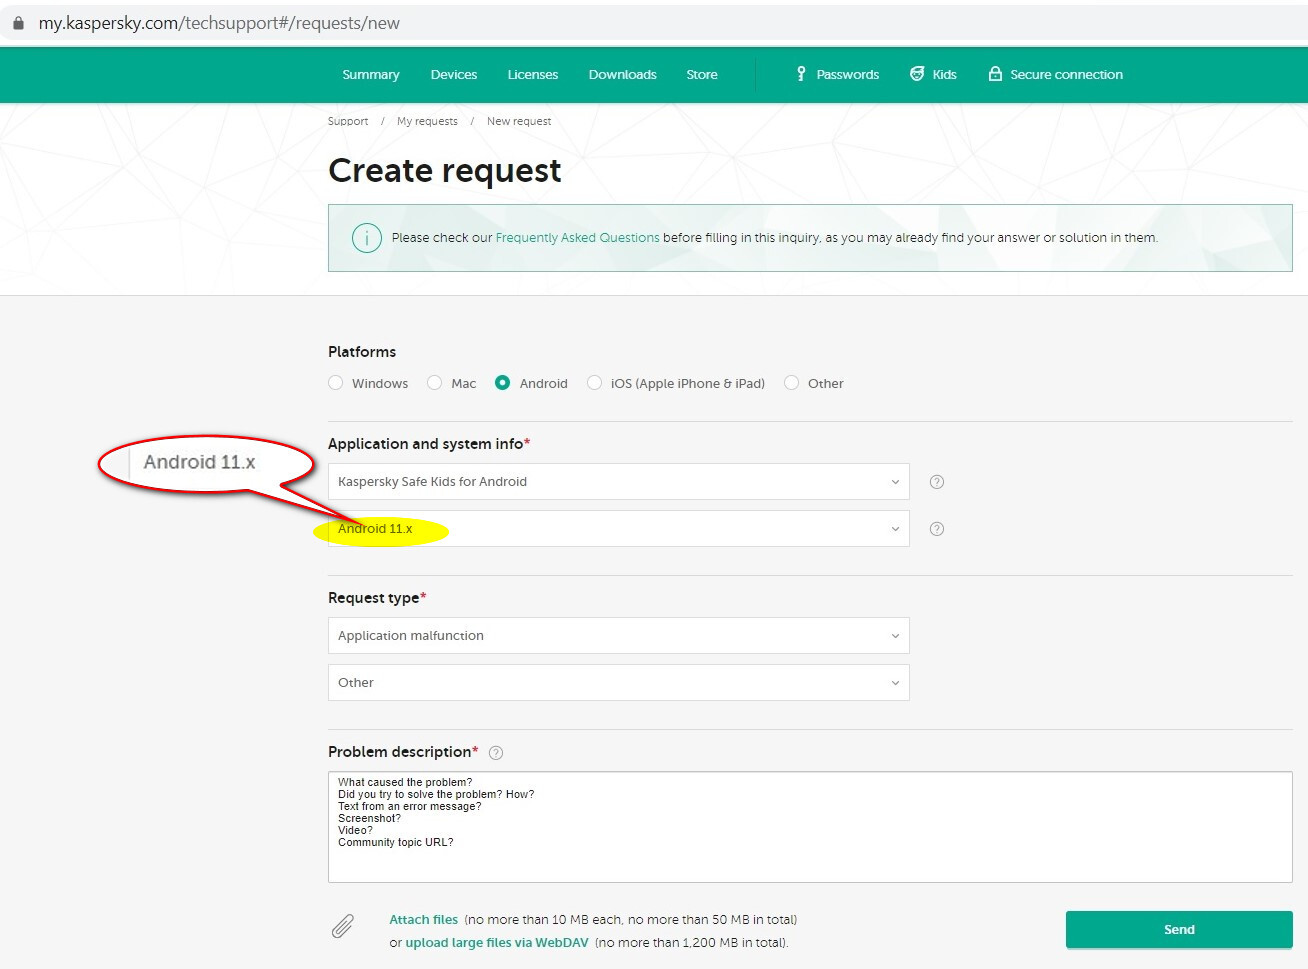Click the browser address bar URL
The image size is (1308, 969).
point(219,23)
